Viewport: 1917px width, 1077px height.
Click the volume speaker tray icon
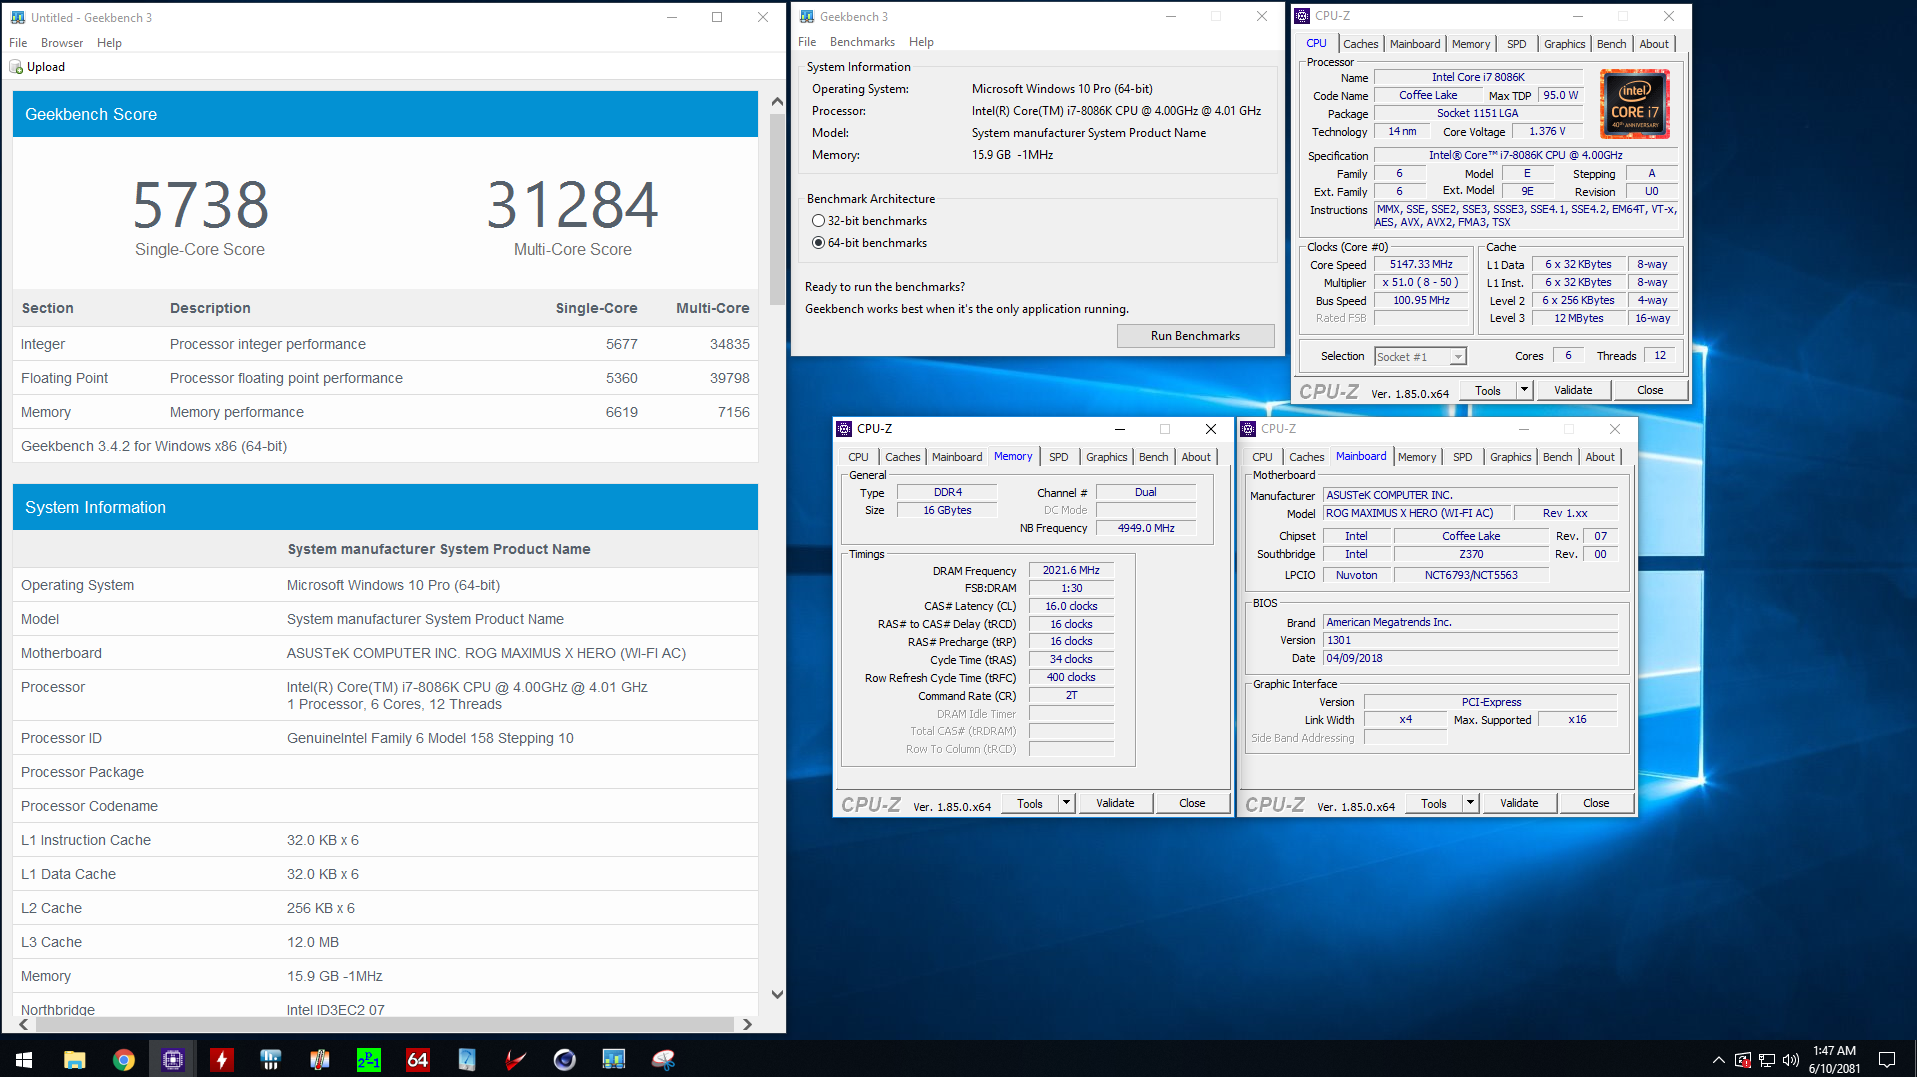tap(1791, 1060)
